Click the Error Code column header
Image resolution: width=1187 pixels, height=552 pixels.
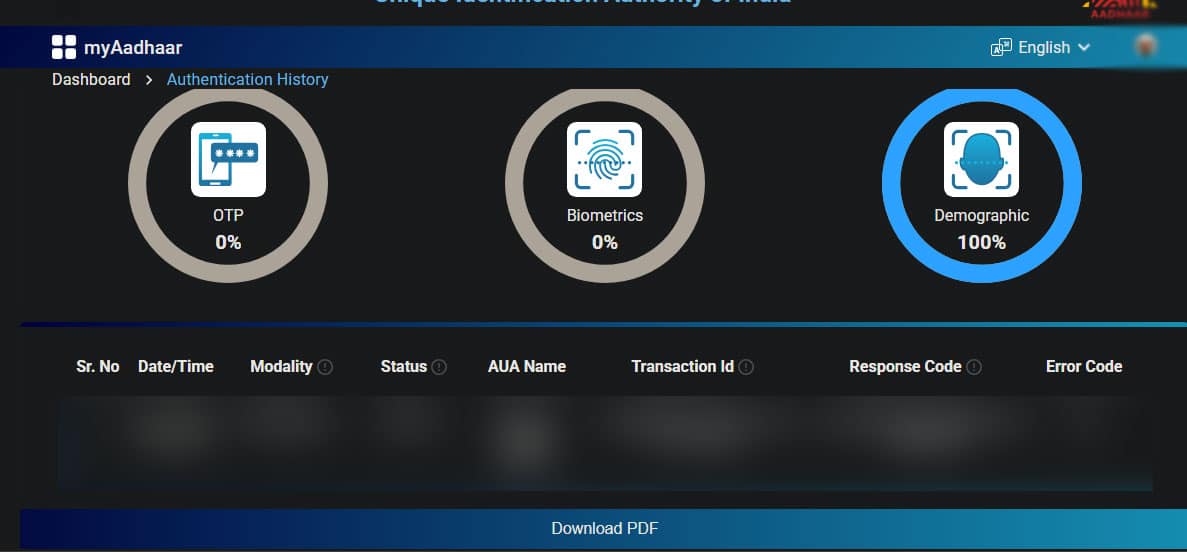pyautogui.click(x=1084, y=367)
